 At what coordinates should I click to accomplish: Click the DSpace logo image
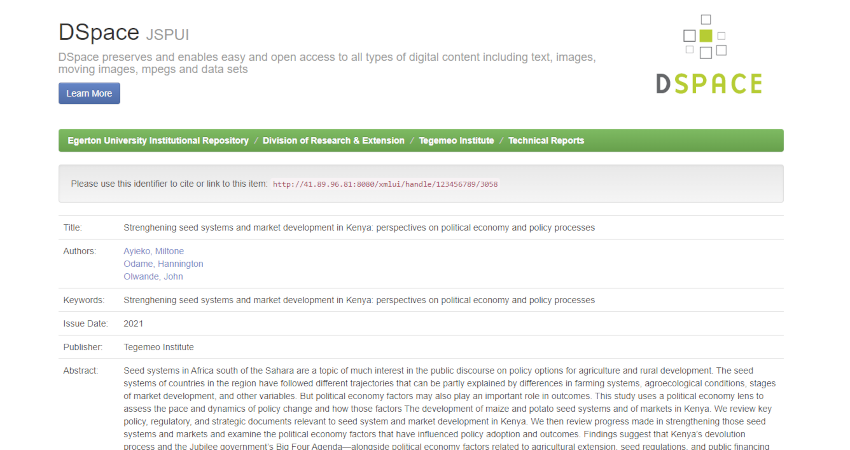709,54
